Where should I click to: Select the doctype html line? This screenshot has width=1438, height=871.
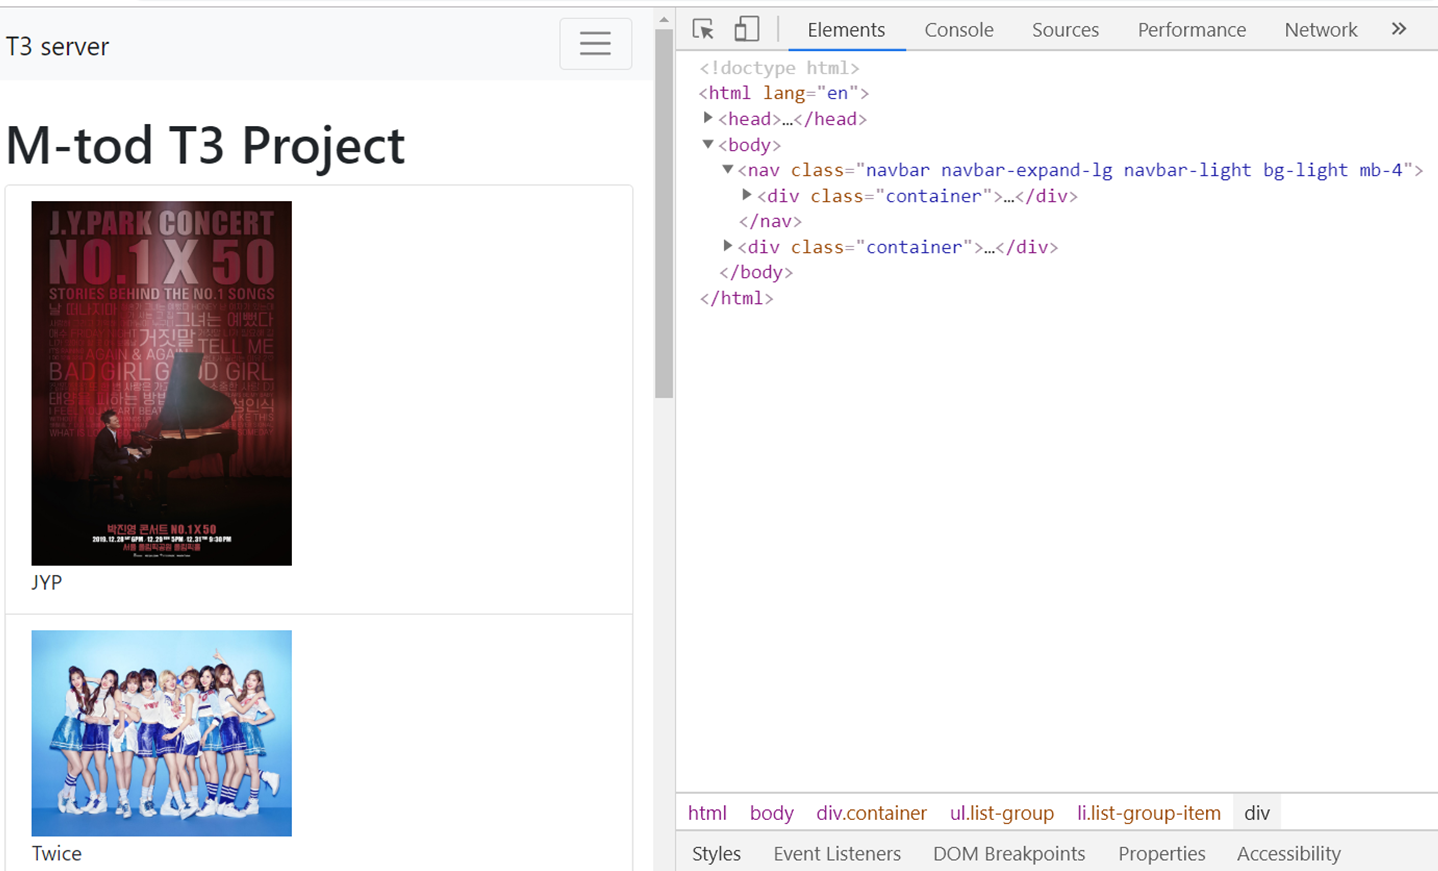click(779, 68)
